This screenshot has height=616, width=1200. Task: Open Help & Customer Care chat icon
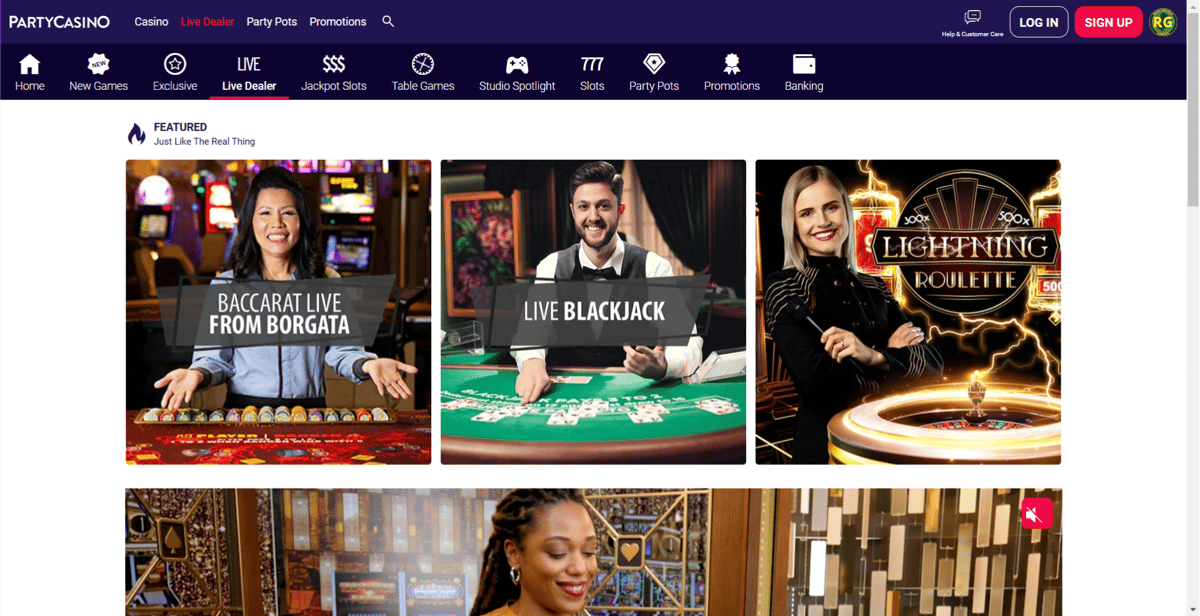[972, 17]
